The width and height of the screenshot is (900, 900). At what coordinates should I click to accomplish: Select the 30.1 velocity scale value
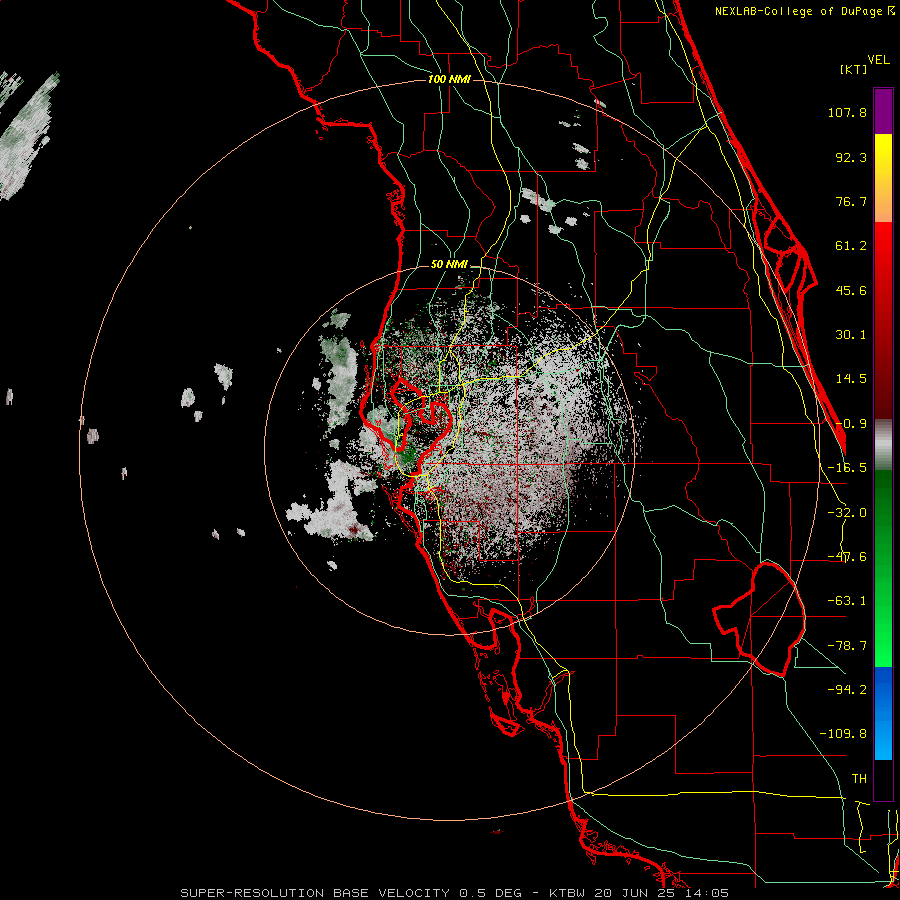pyautogui.click(x=851, y=335)
